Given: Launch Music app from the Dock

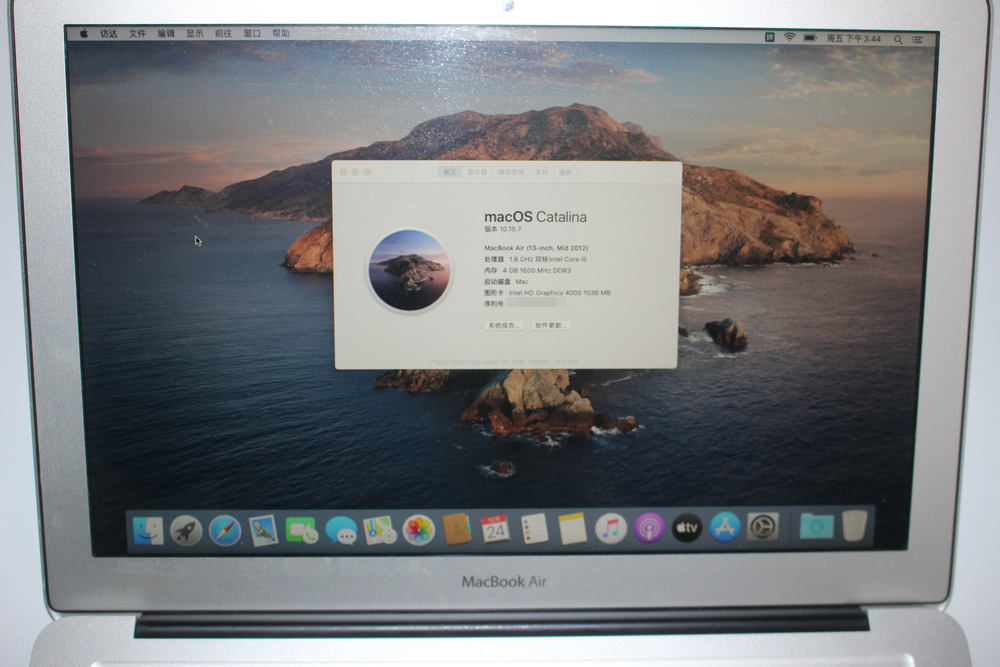Looking at the screenshot, I should 611,529.
